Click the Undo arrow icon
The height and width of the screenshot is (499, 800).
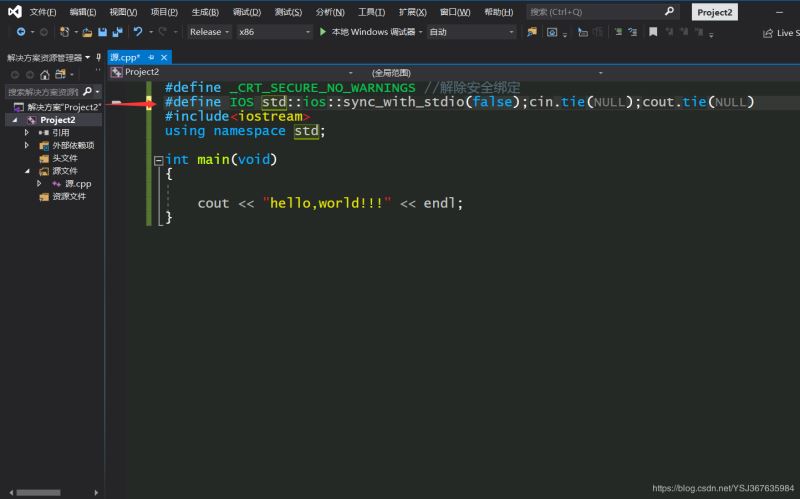tap(137, 32)
